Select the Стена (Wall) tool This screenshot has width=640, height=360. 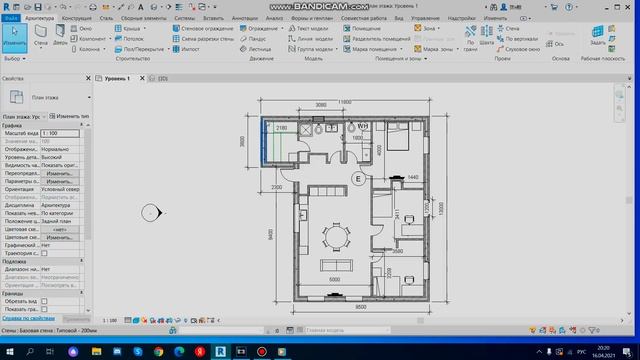point(41,36)
